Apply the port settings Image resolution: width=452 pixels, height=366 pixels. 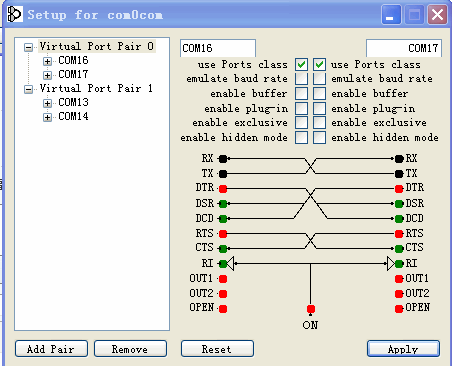(403, 349)
